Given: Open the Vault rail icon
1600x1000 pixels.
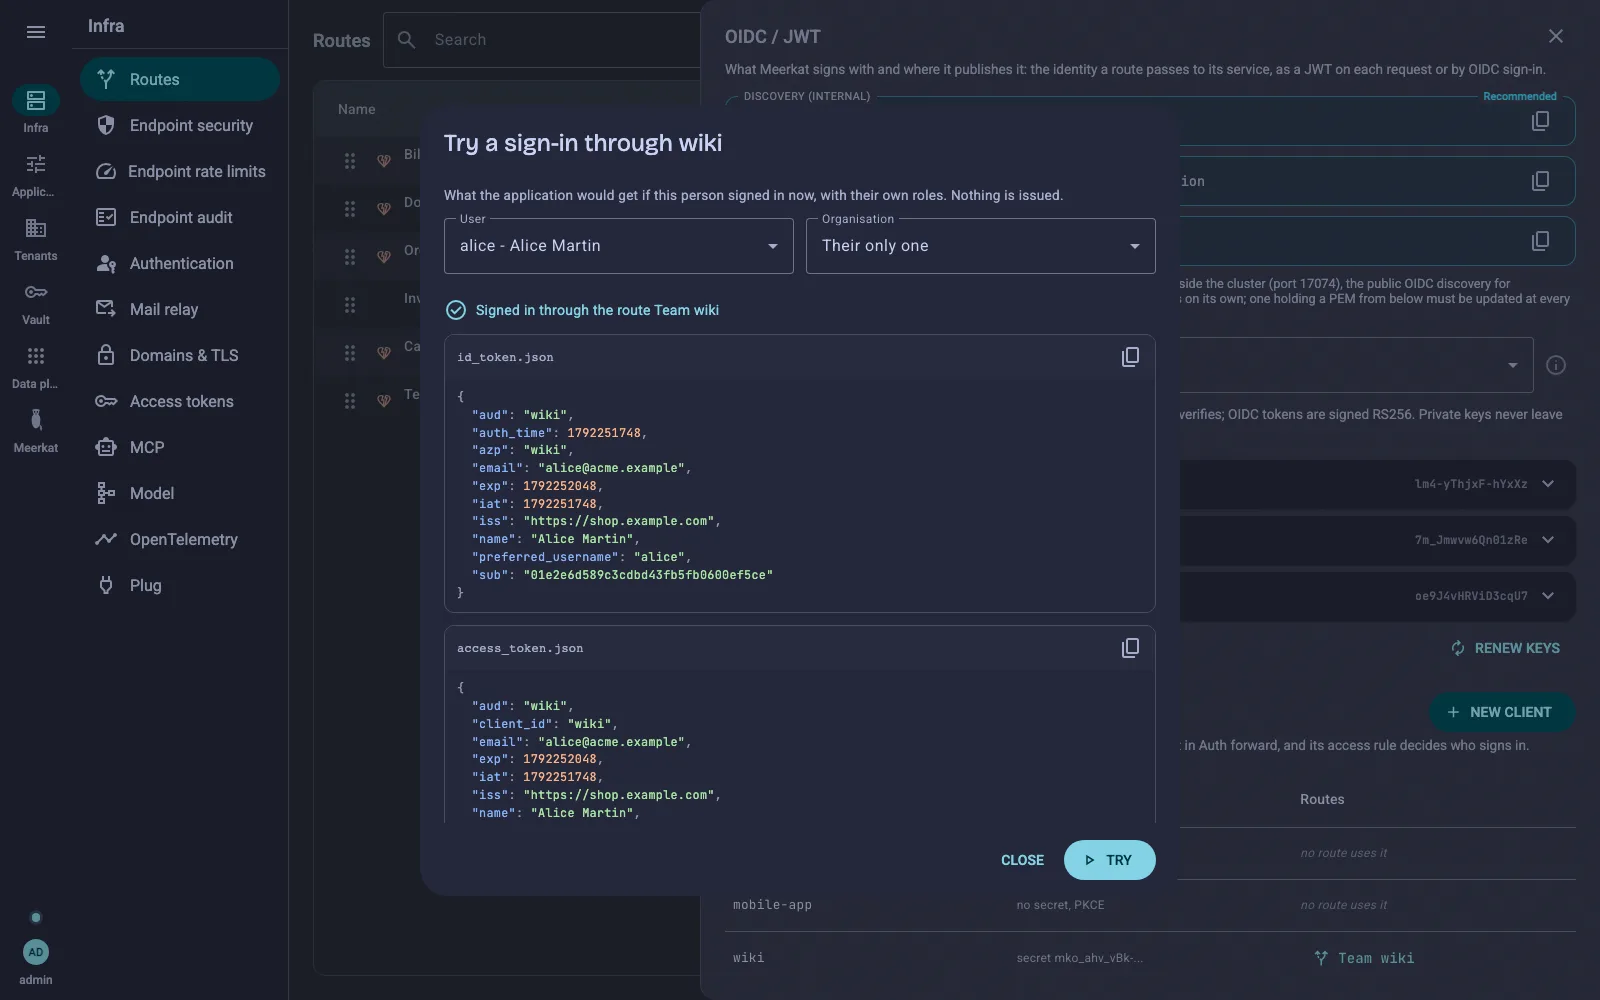Looking at the screenshot, I should (36, 303).
